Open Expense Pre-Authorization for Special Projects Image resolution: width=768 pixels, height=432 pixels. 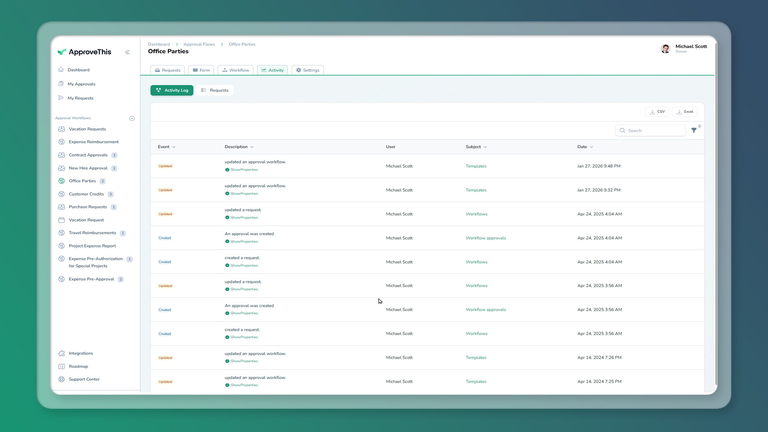tap(95, 262)
